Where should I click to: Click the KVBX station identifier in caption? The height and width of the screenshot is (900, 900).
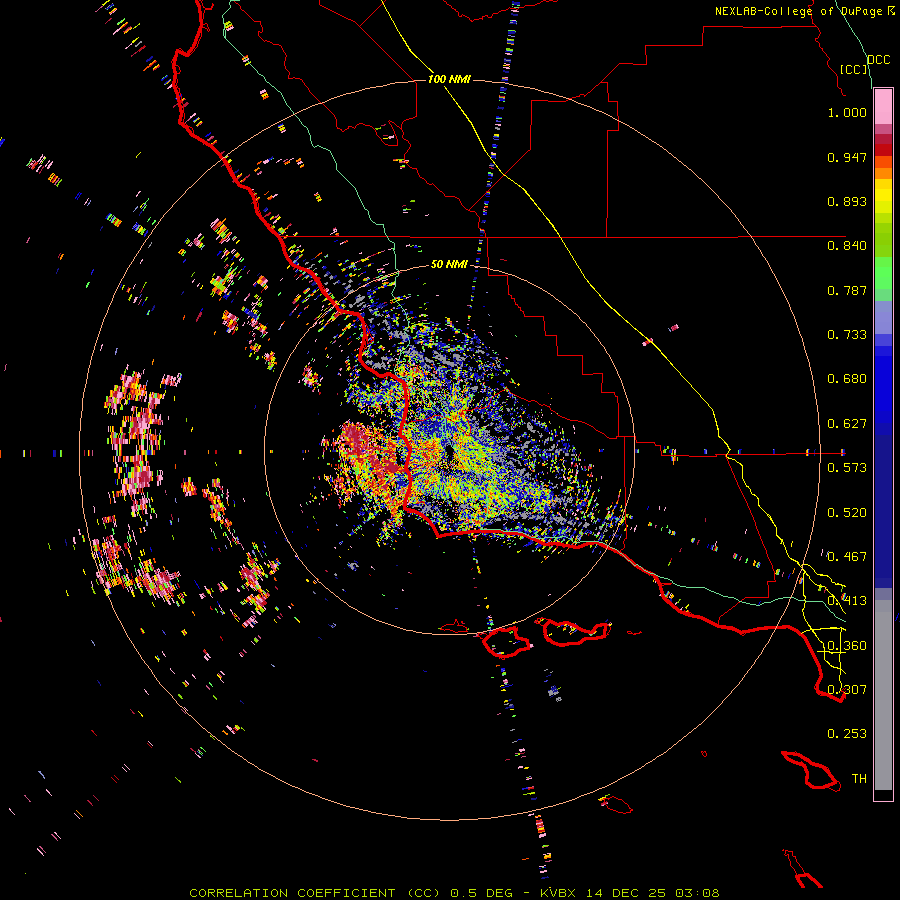pyautogui.click(x=558, y=893)
